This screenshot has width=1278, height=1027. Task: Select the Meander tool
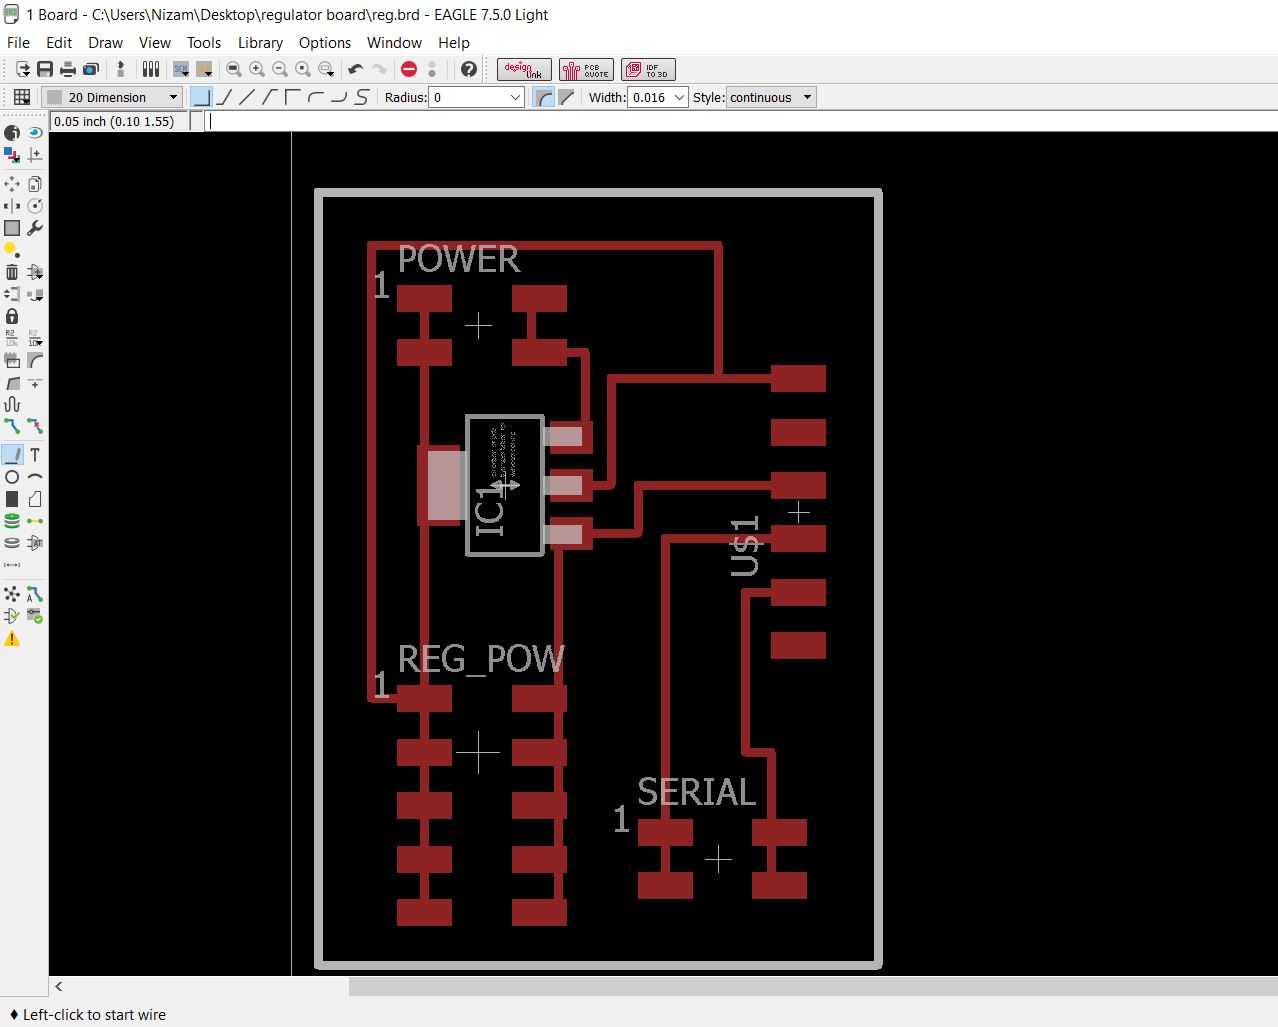point(12,404)
